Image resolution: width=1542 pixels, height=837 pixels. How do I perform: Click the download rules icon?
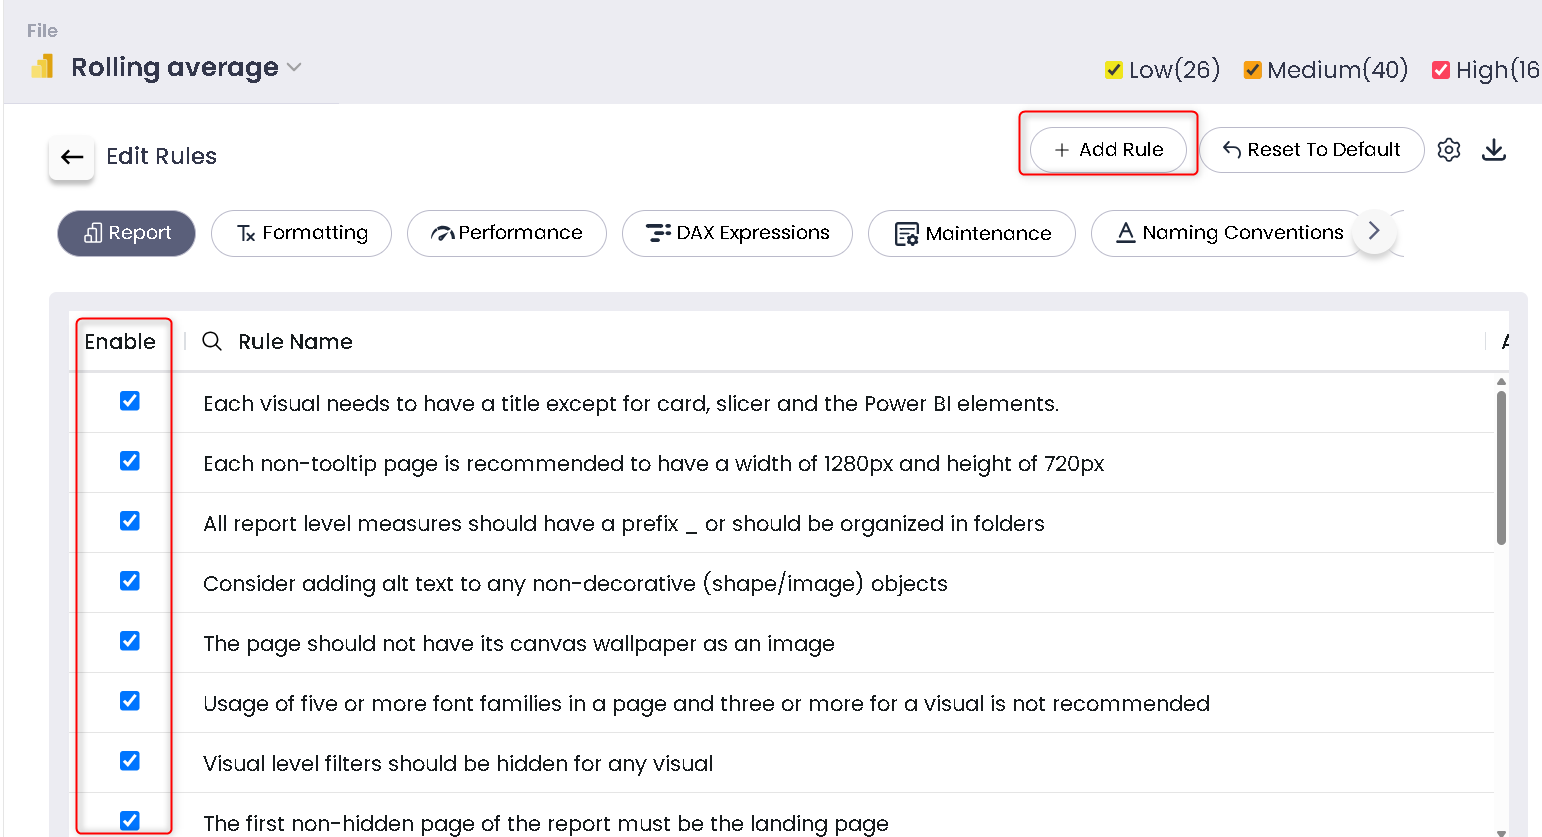[1493, 150]
